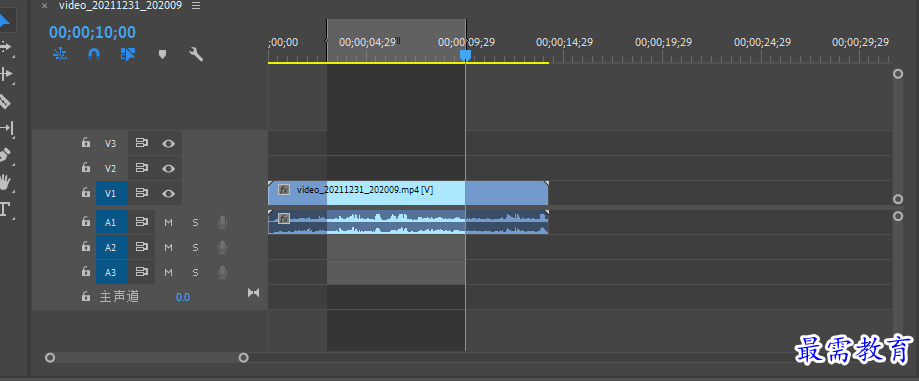Viewport: 919px width, 381px height.
Task: Toggle A1 track targeting
Action: 112,222
